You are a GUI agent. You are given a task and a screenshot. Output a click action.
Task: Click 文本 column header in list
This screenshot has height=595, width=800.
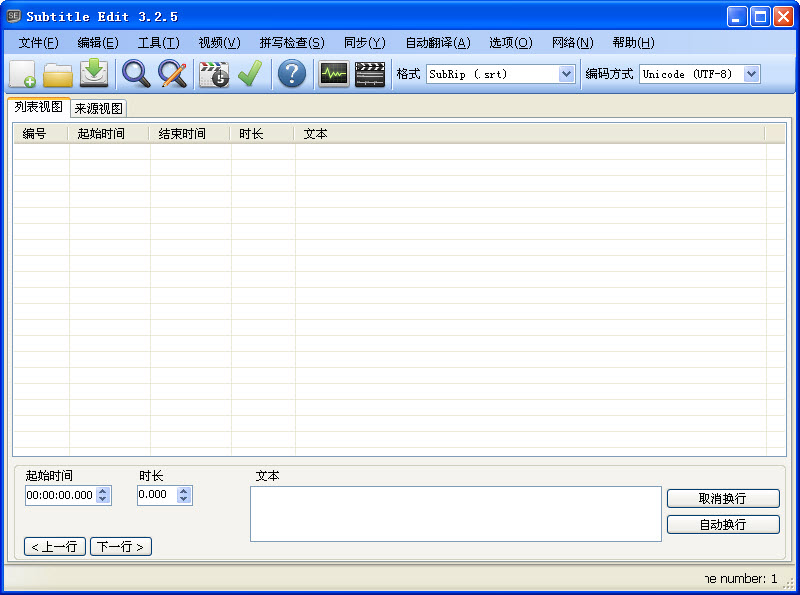click(x=530, y=134)
